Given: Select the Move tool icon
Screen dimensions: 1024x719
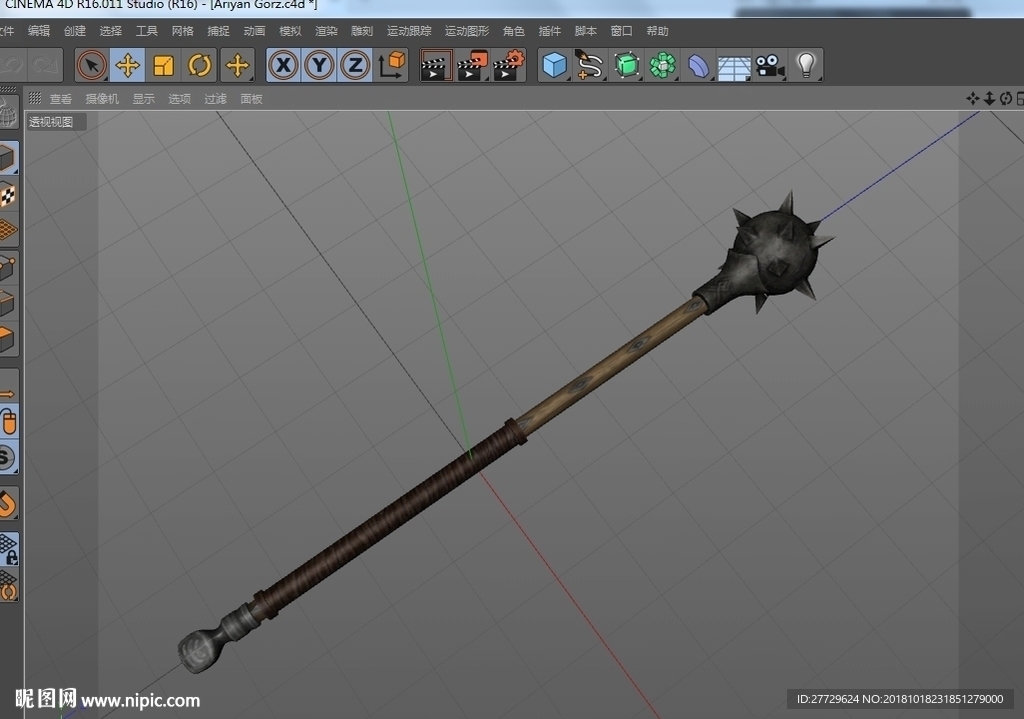Looking at the screenshot, I should [x=127, y=65].
